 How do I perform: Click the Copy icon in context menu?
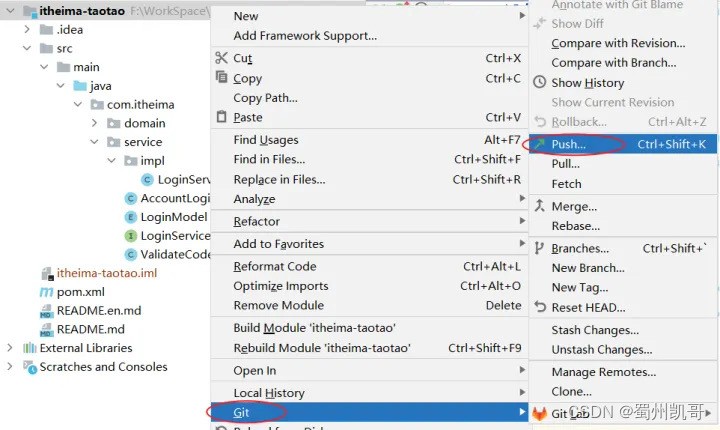tap(221, 78)
